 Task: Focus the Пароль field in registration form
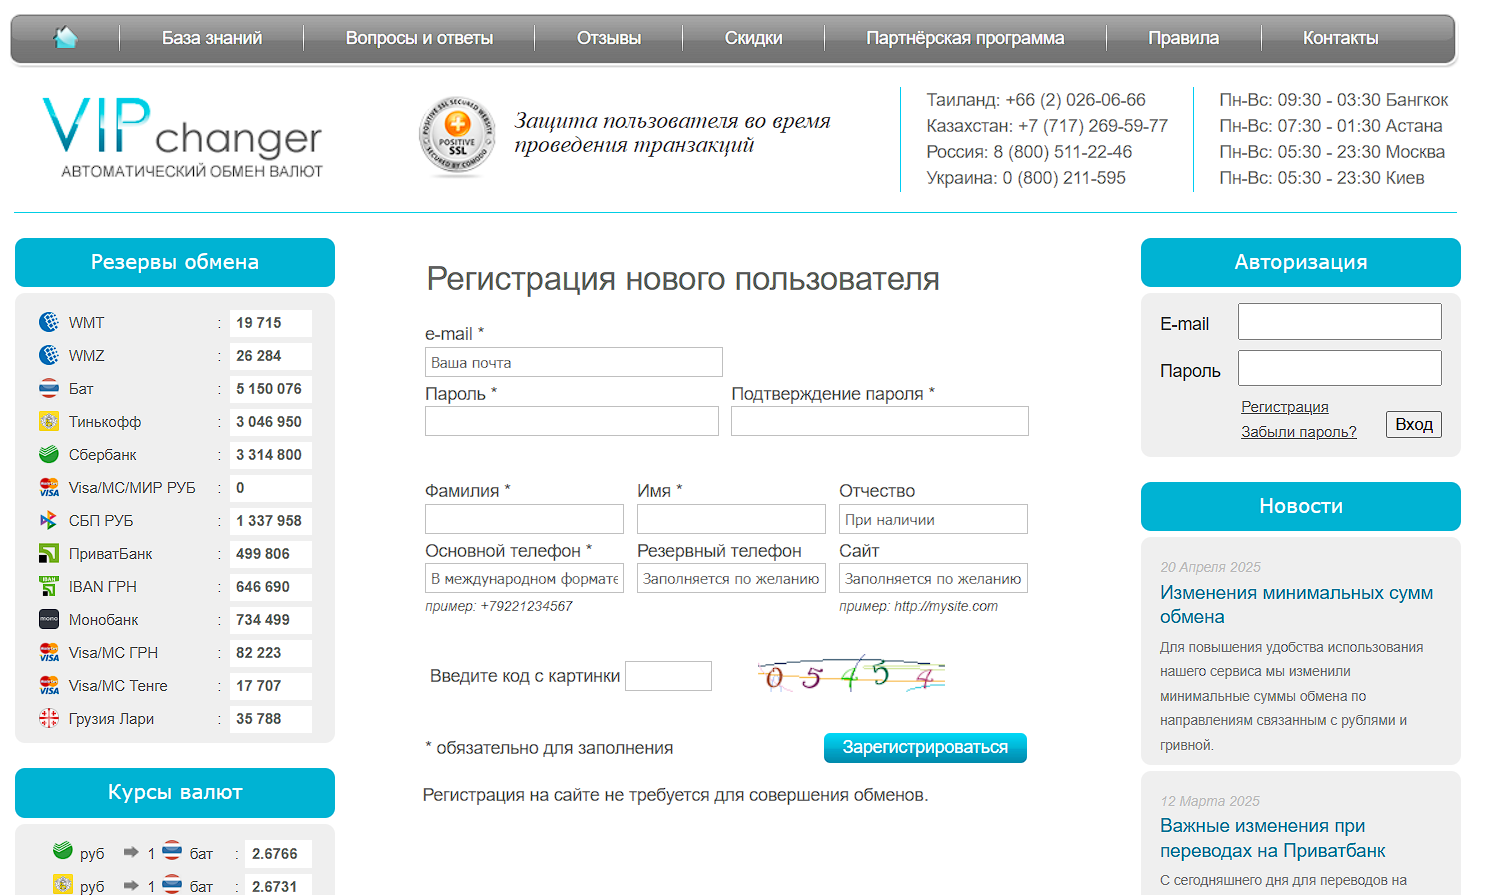pyautogui.click(x=572, y=421)
